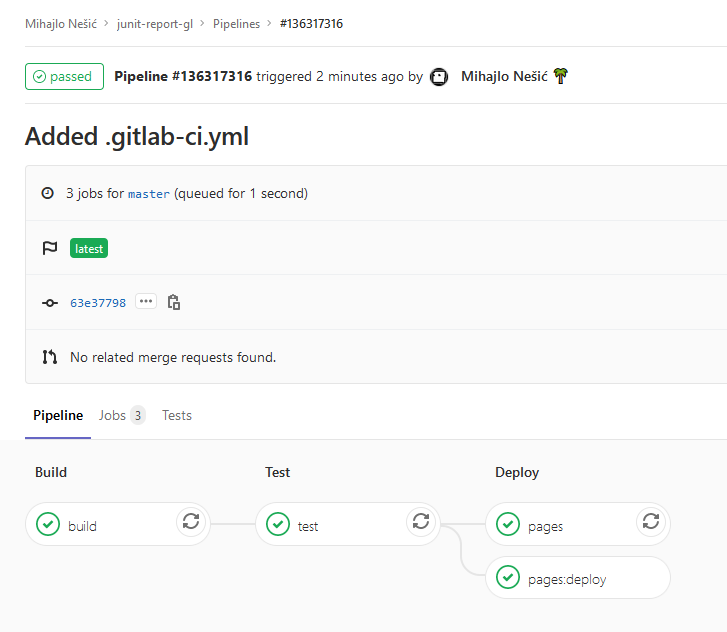Click the Jobs count badge 3
Viewport: 727px width, 632px height.
pos(138,415)
